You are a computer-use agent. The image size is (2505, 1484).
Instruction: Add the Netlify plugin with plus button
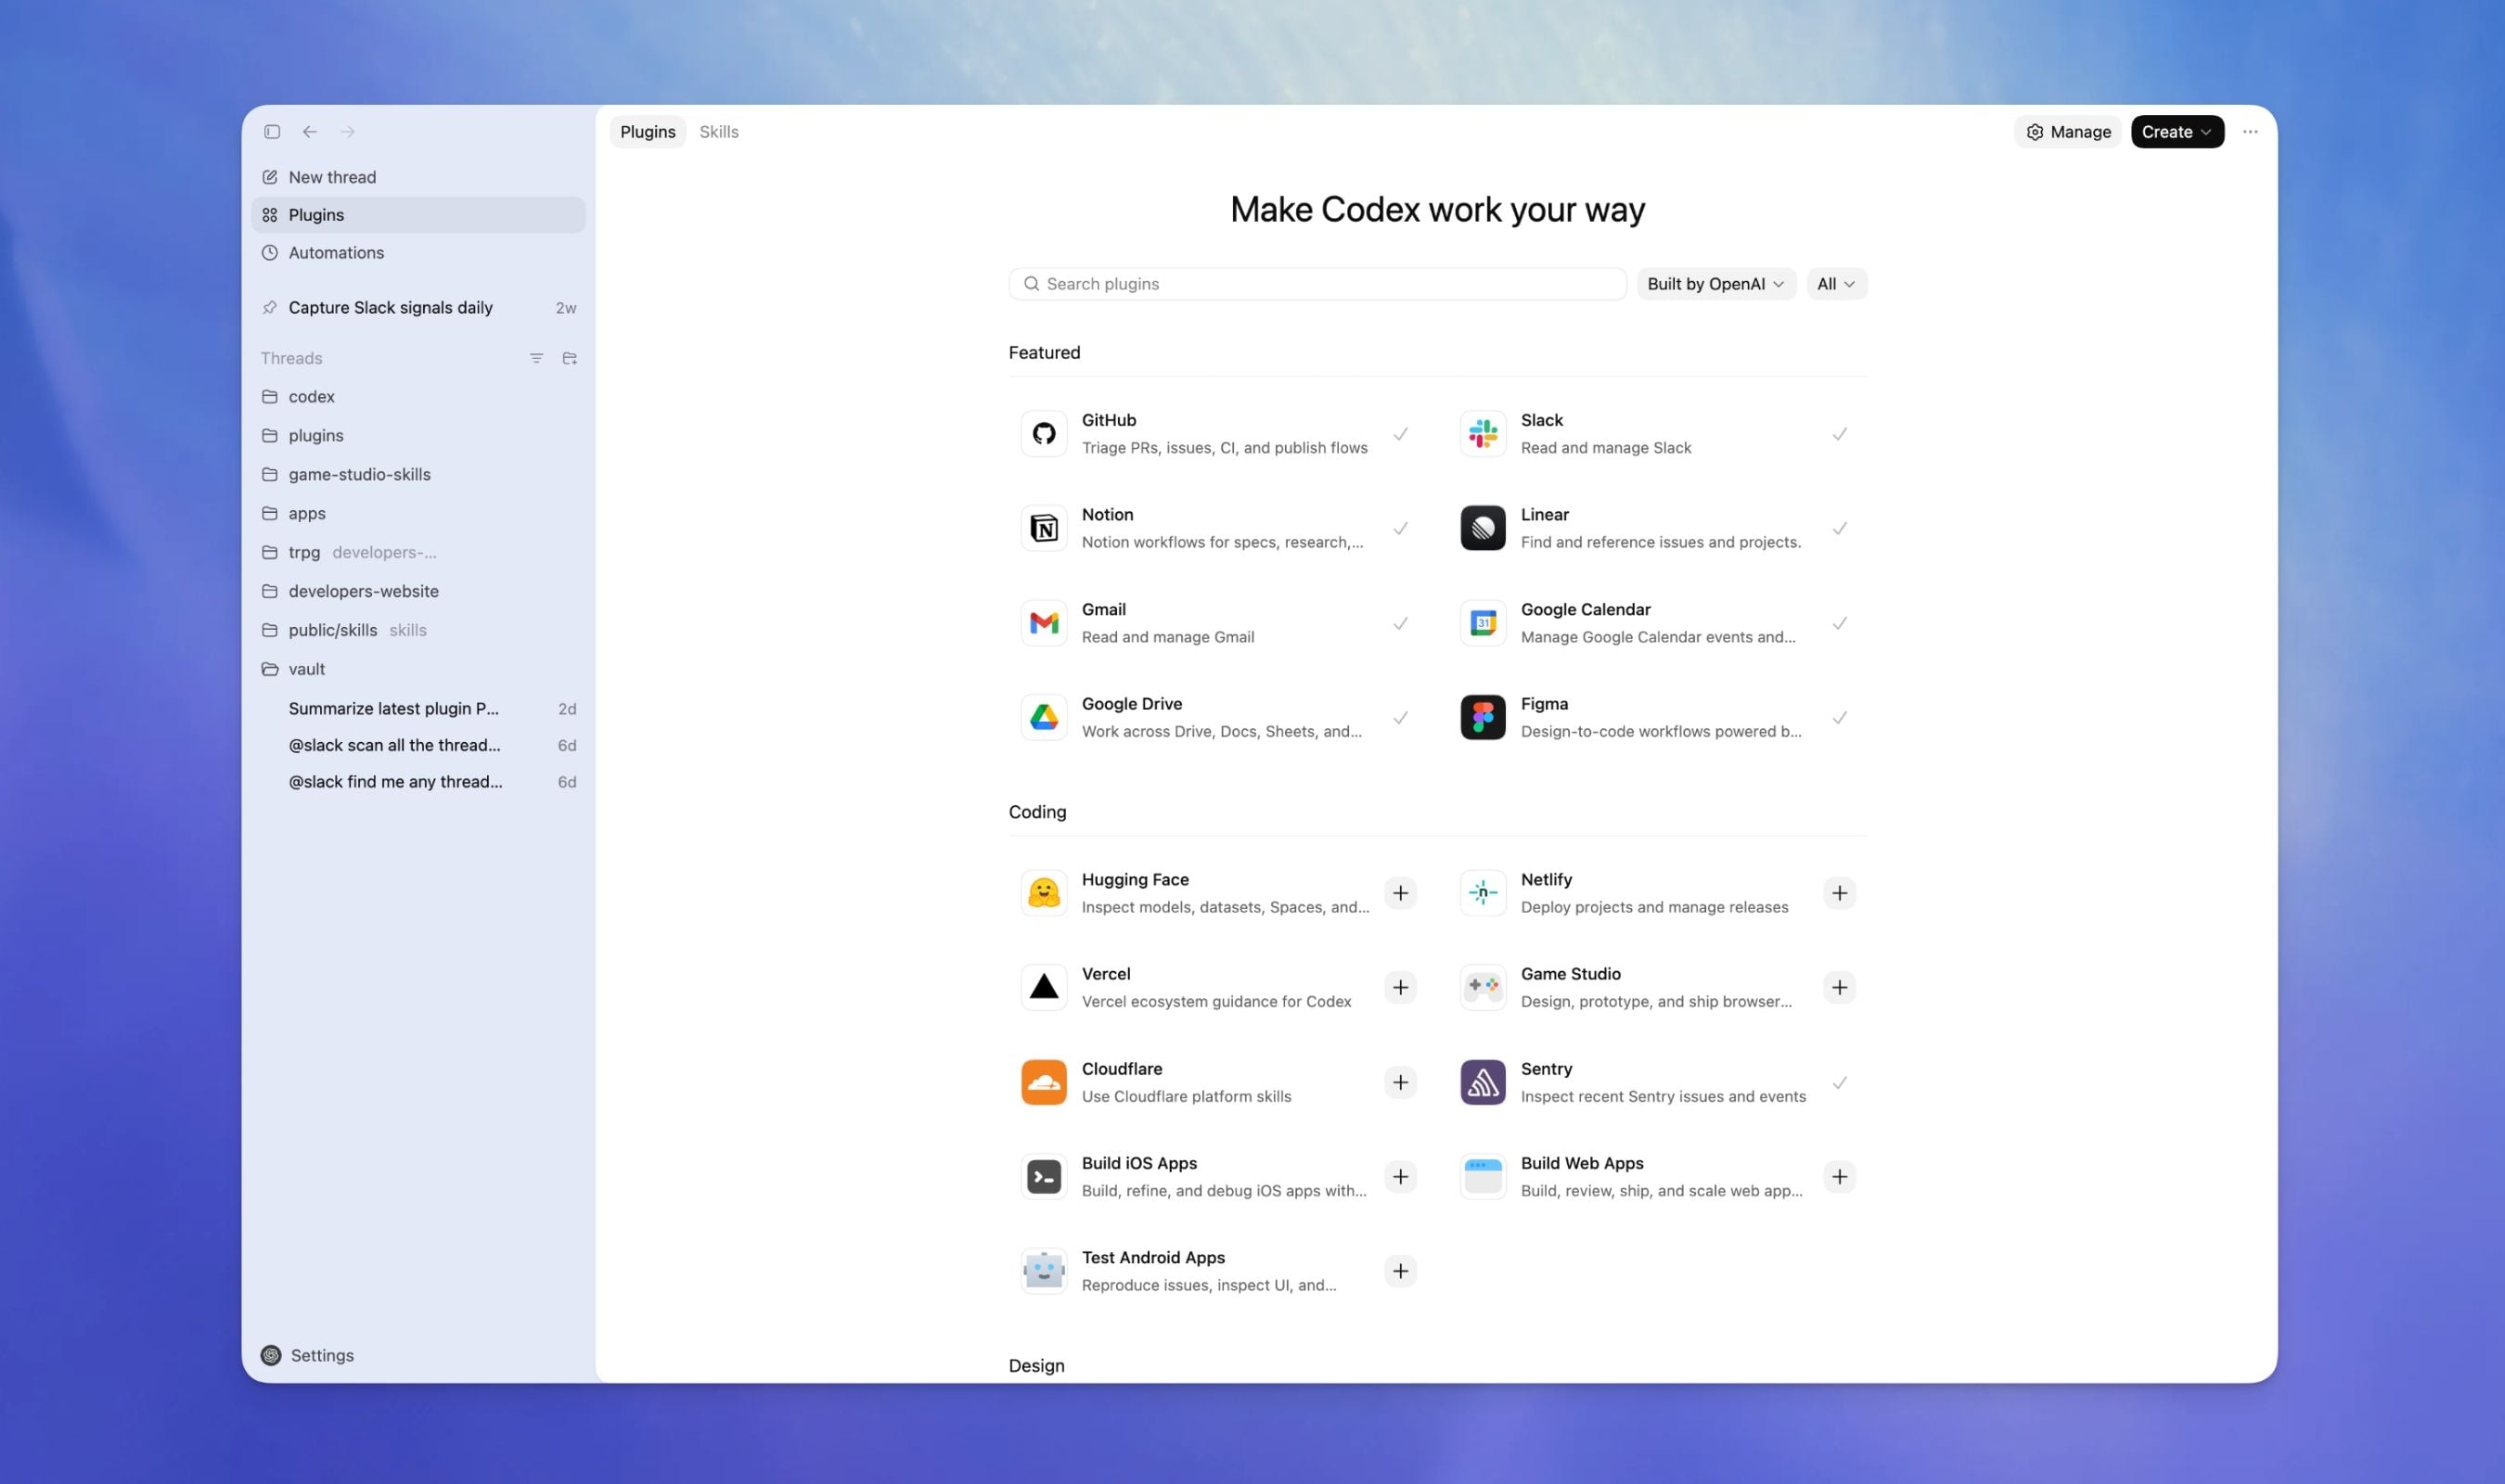point(1840,892)
